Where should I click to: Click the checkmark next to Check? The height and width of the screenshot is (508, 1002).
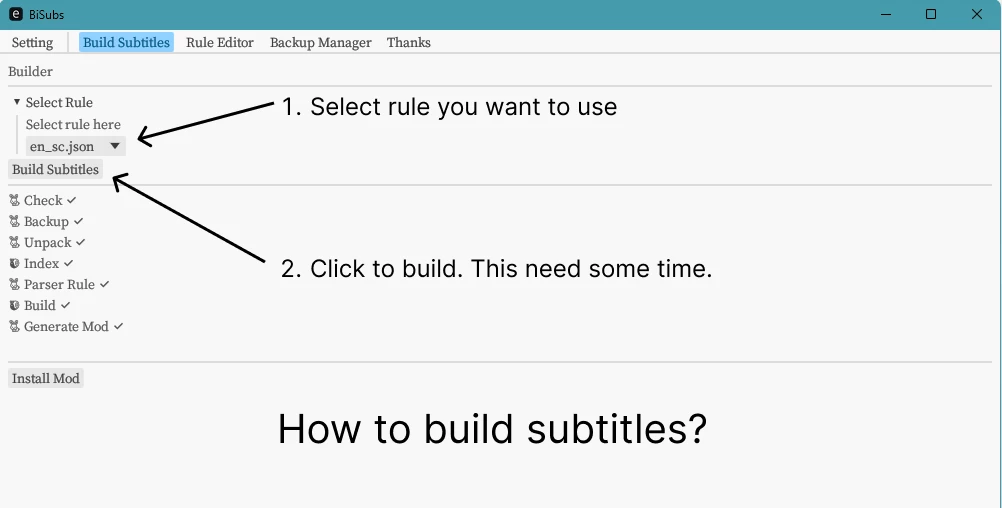(72, 200)
